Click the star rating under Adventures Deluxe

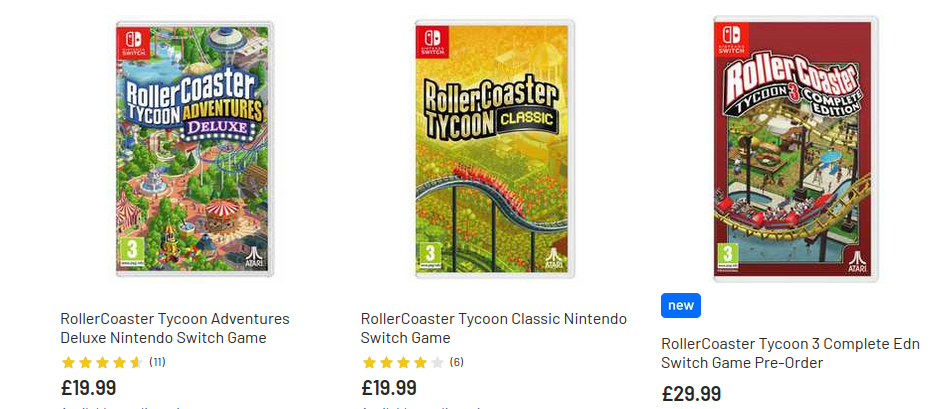point(102,362)
